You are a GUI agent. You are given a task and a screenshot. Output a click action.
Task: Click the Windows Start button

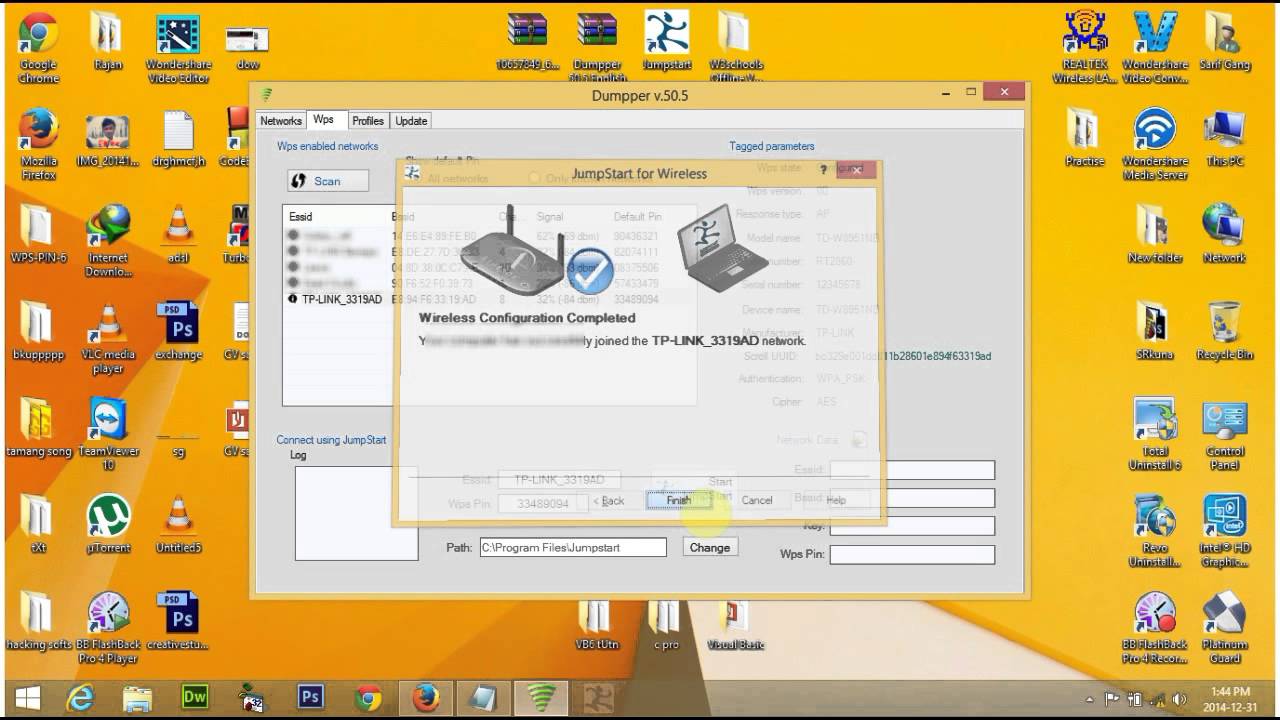point(26,698)
